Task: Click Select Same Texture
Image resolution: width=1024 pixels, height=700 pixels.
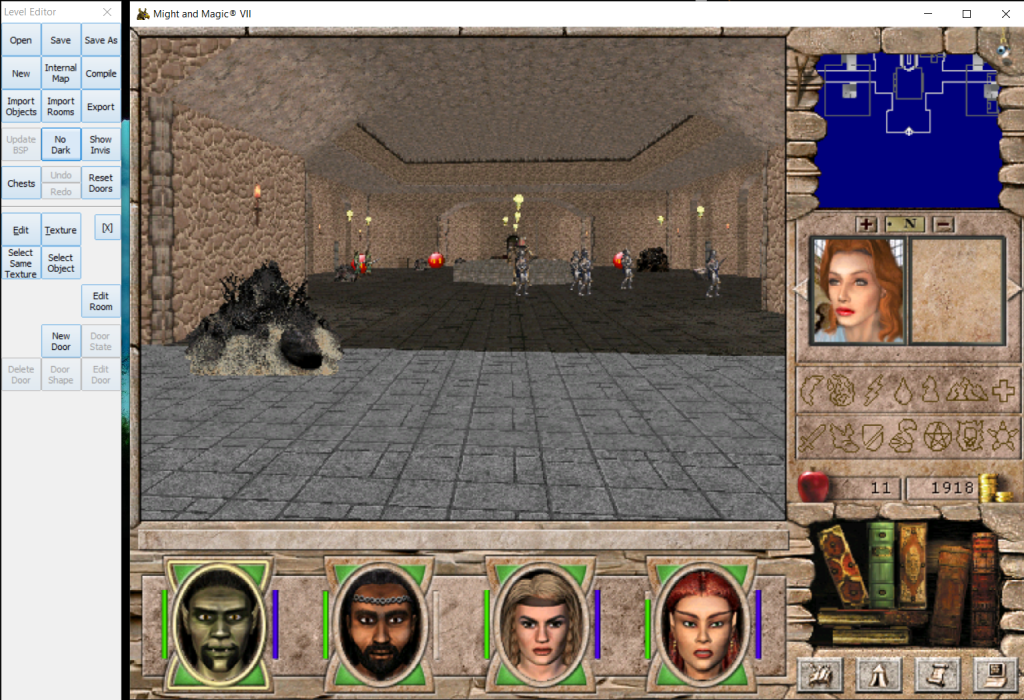Action: (21, 263)
